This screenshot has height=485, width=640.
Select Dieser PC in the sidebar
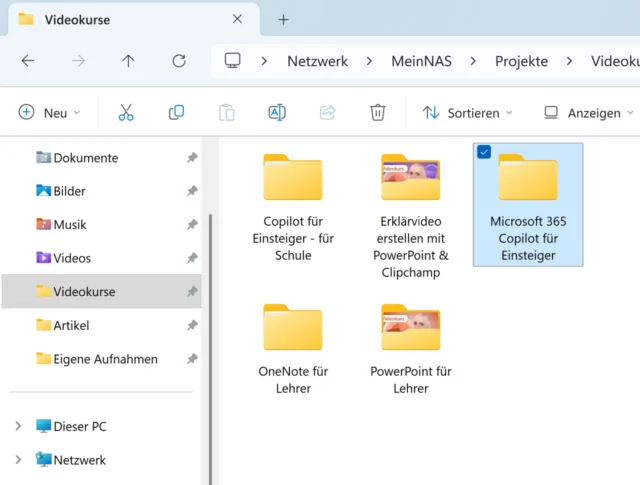pos(101,426)
